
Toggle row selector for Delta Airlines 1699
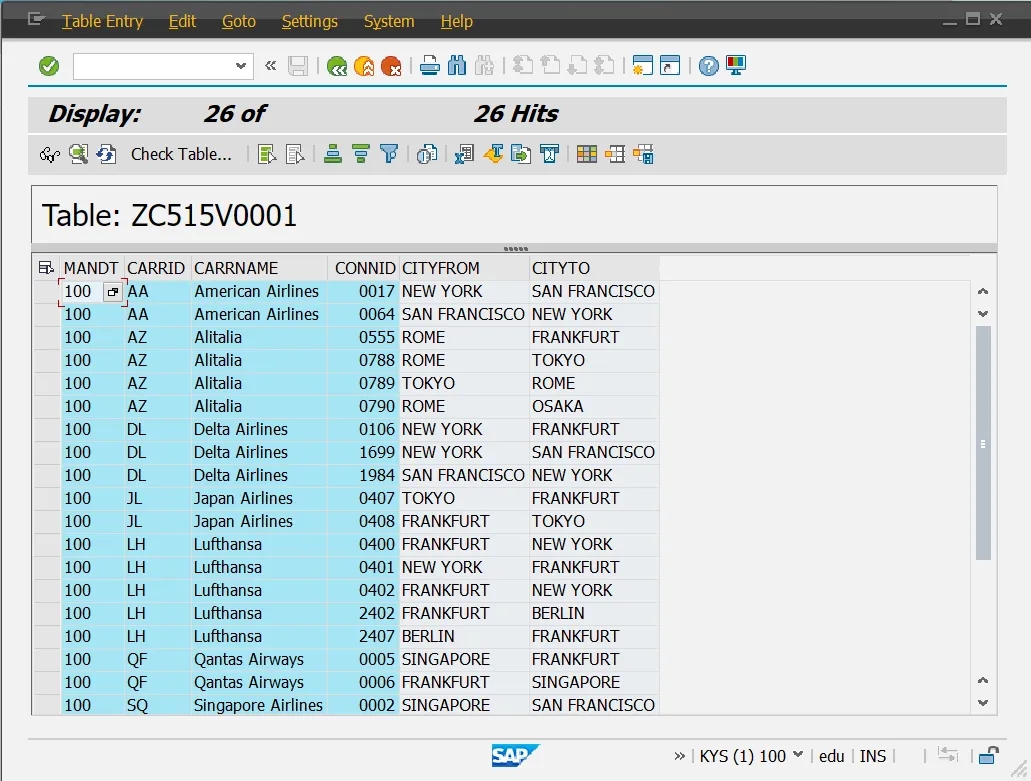pyautogui.click(x=47, y=452)
